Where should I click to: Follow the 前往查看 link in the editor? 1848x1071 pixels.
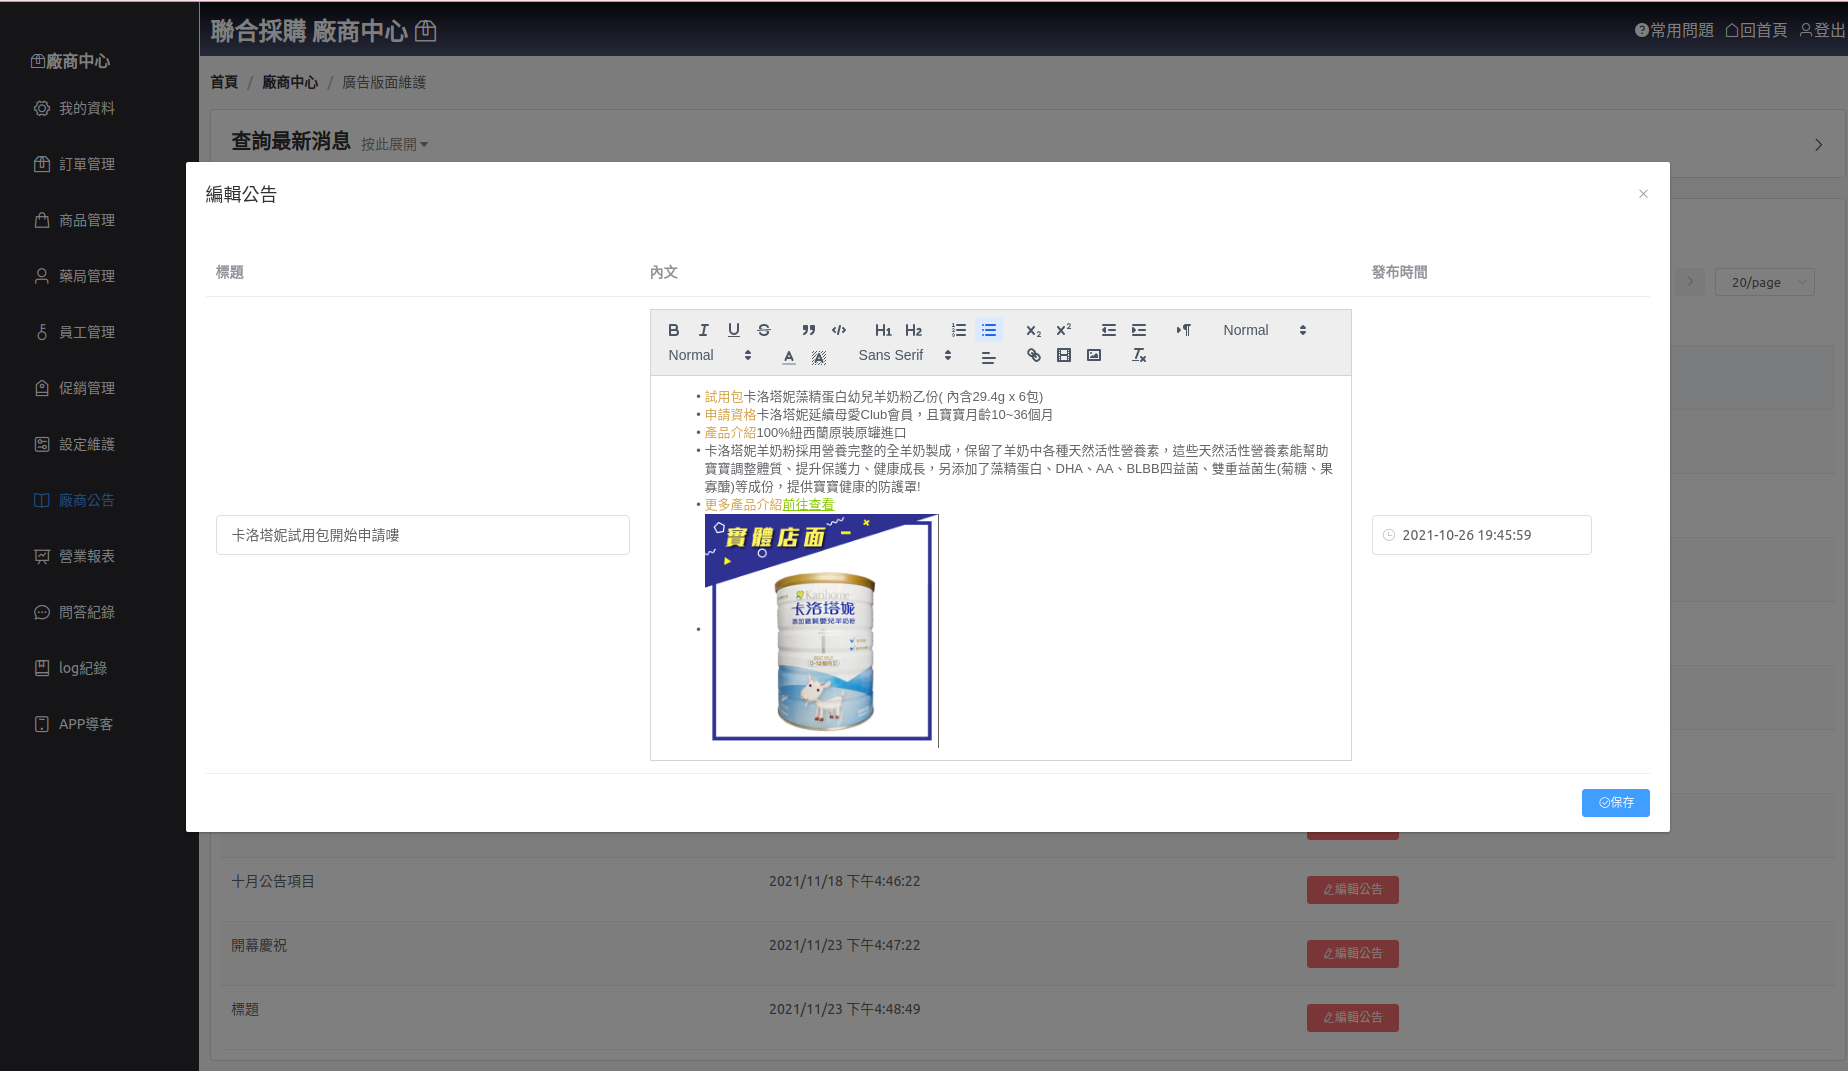pyautogui.click(x=808, y=505)
